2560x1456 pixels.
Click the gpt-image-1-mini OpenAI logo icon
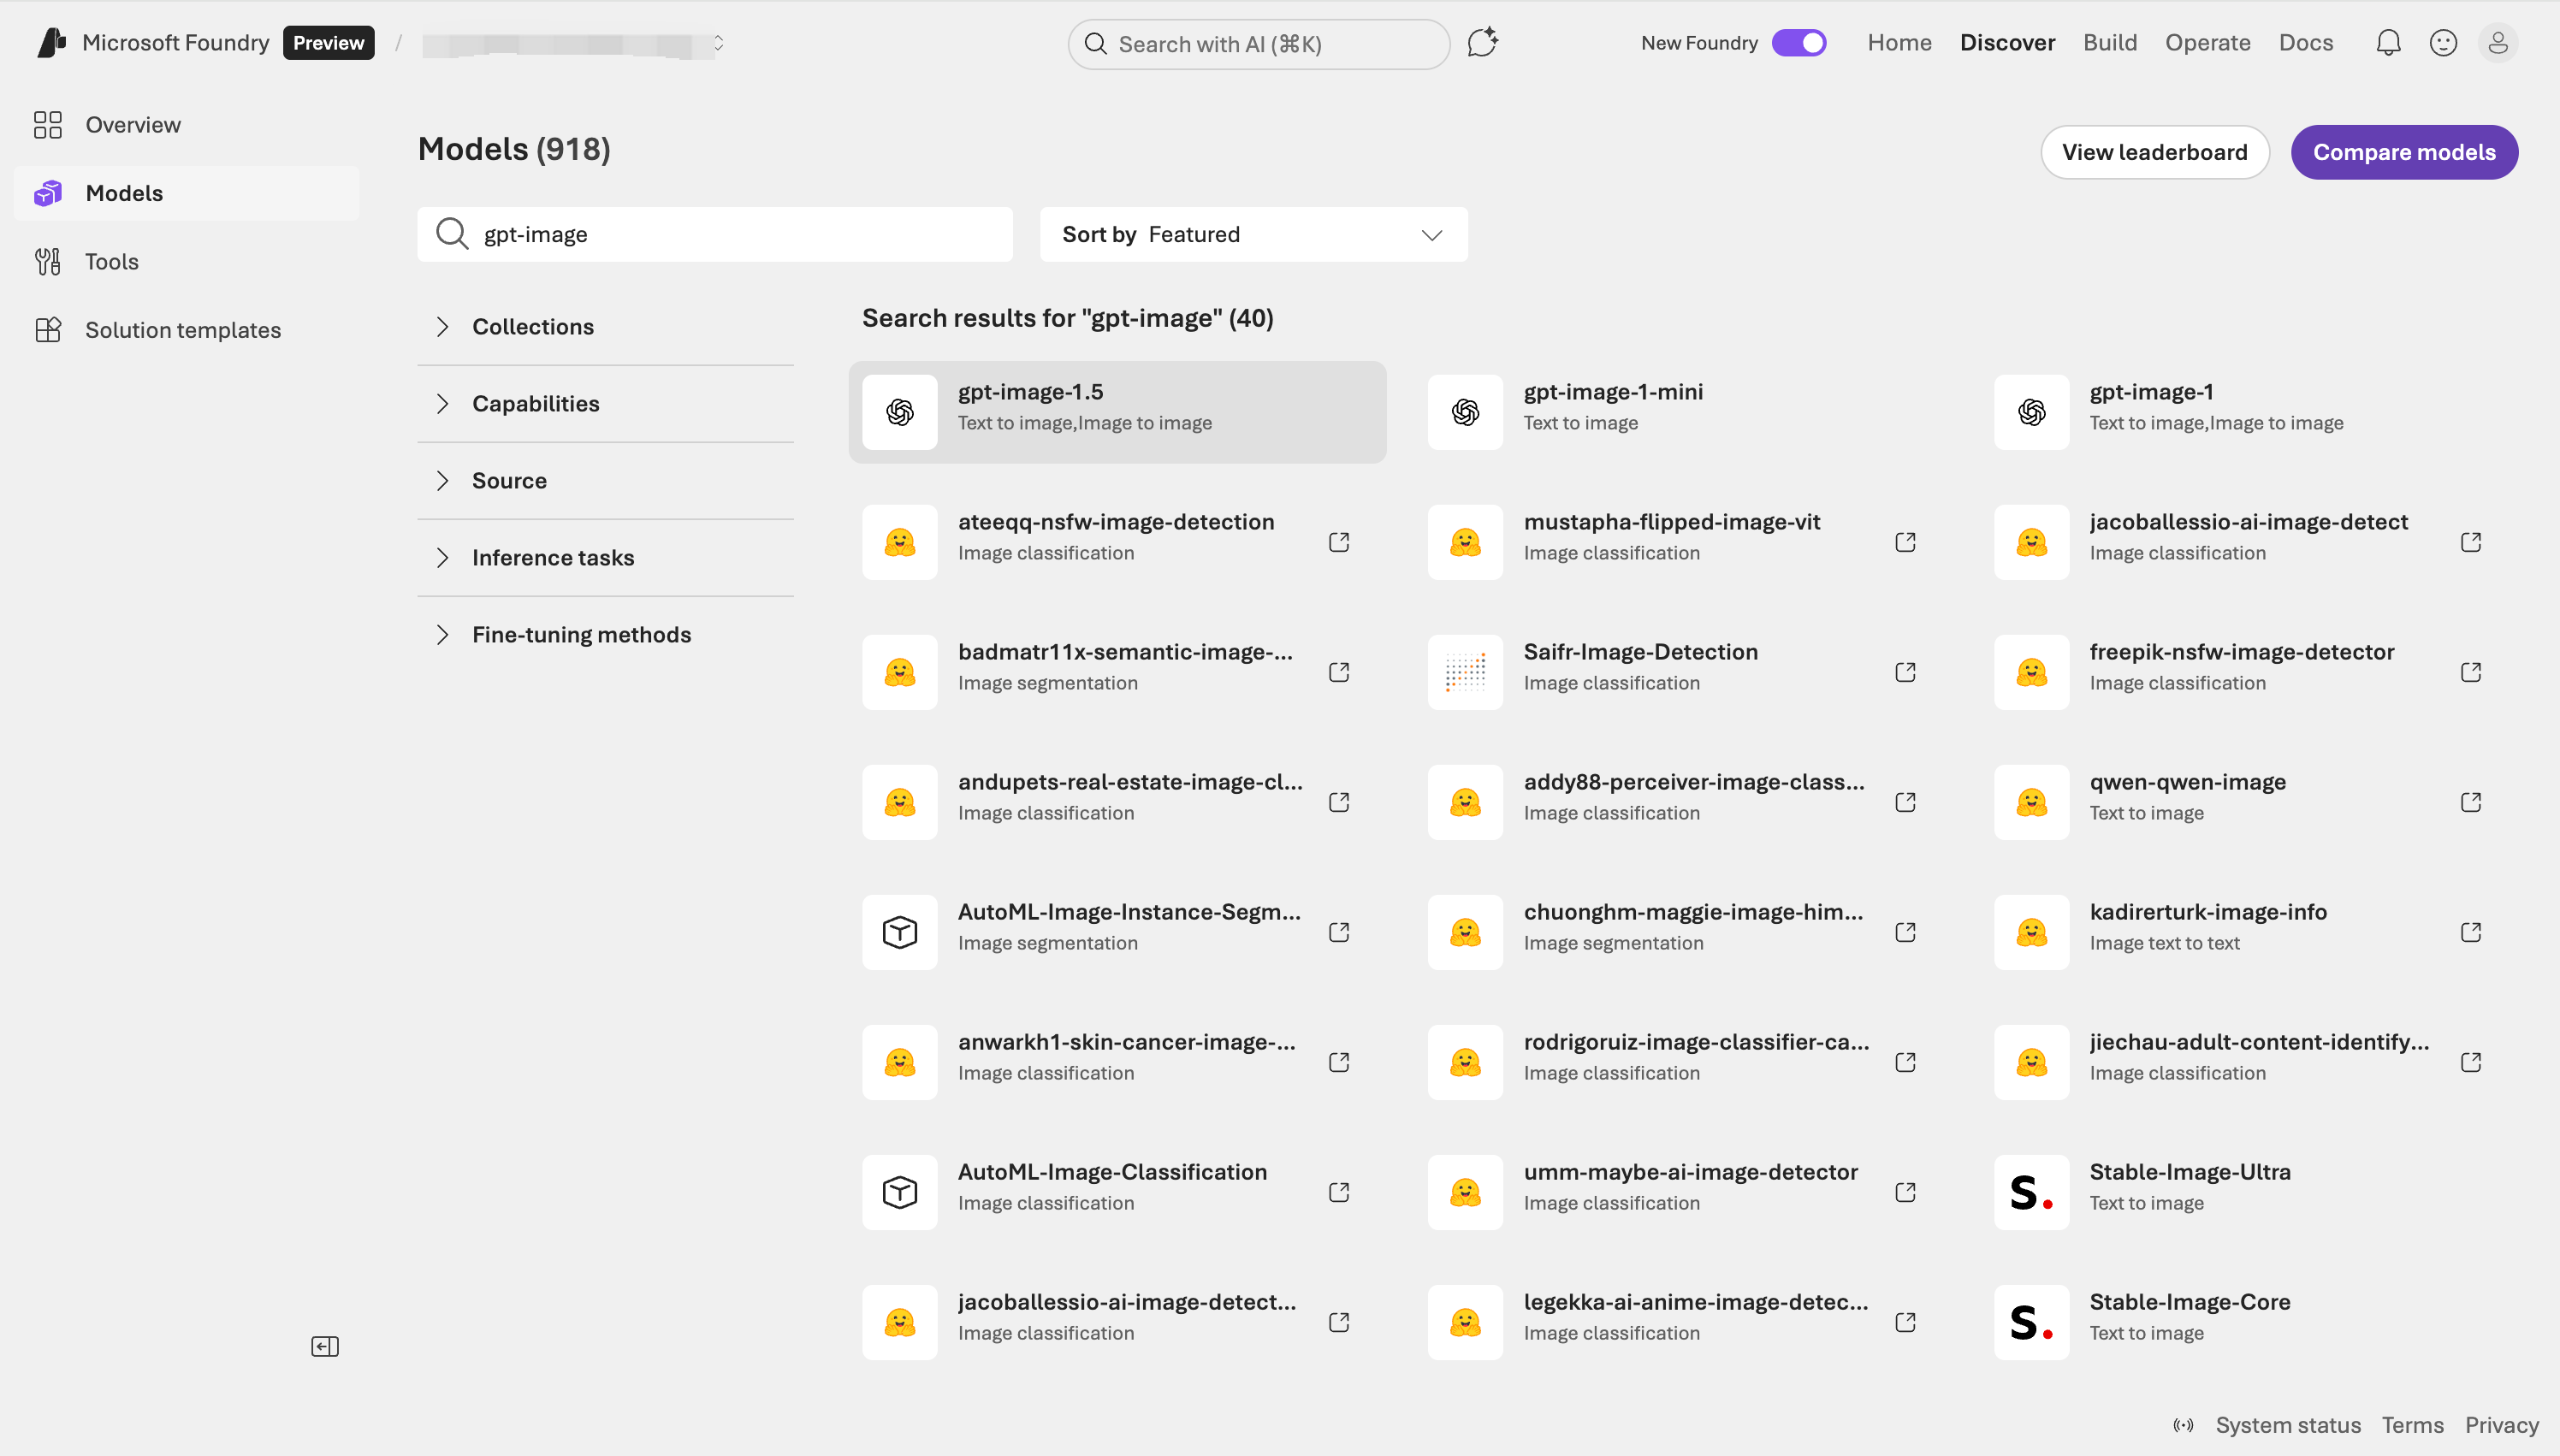pyautogui.click(x=1465, y=412)
